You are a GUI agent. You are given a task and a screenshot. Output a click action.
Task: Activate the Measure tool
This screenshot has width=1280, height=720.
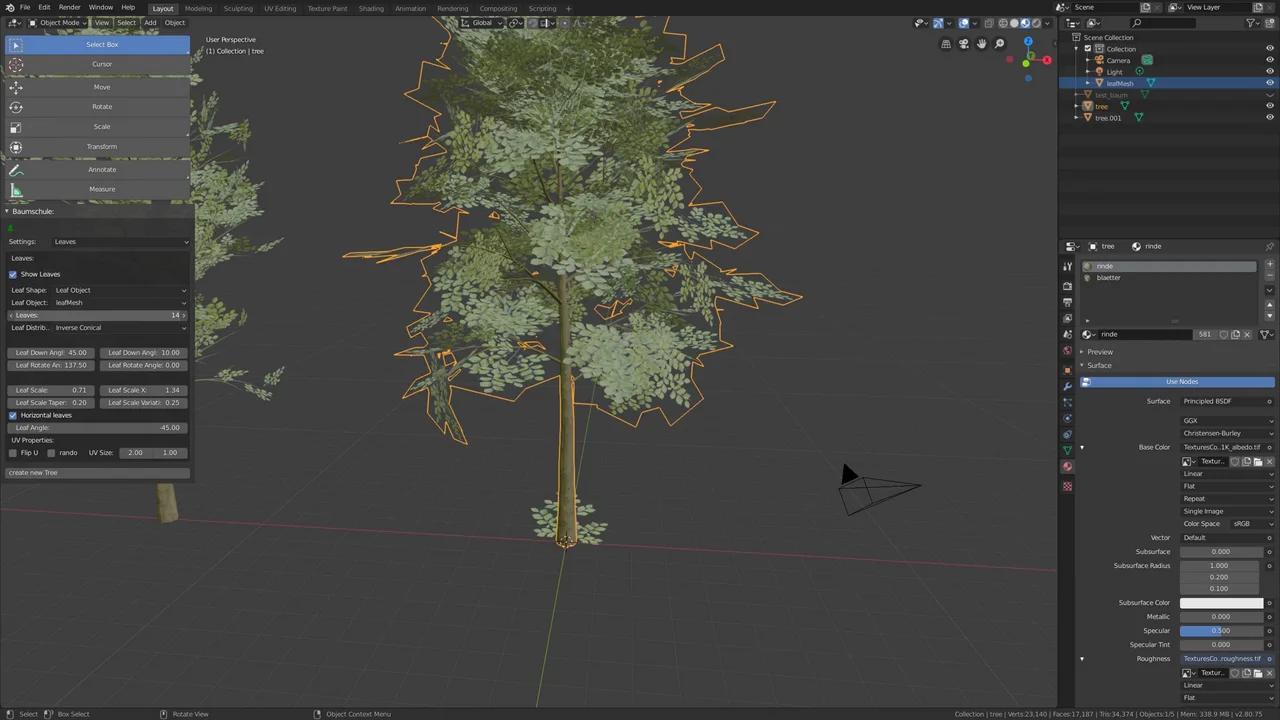101,189
